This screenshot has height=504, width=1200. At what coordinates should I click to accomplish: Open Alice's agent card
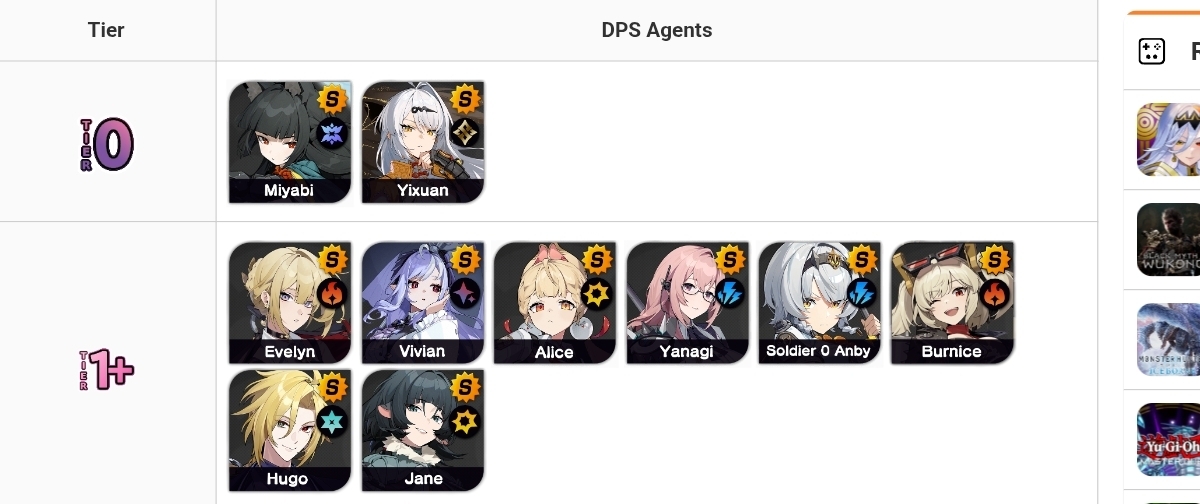(555, 303)
